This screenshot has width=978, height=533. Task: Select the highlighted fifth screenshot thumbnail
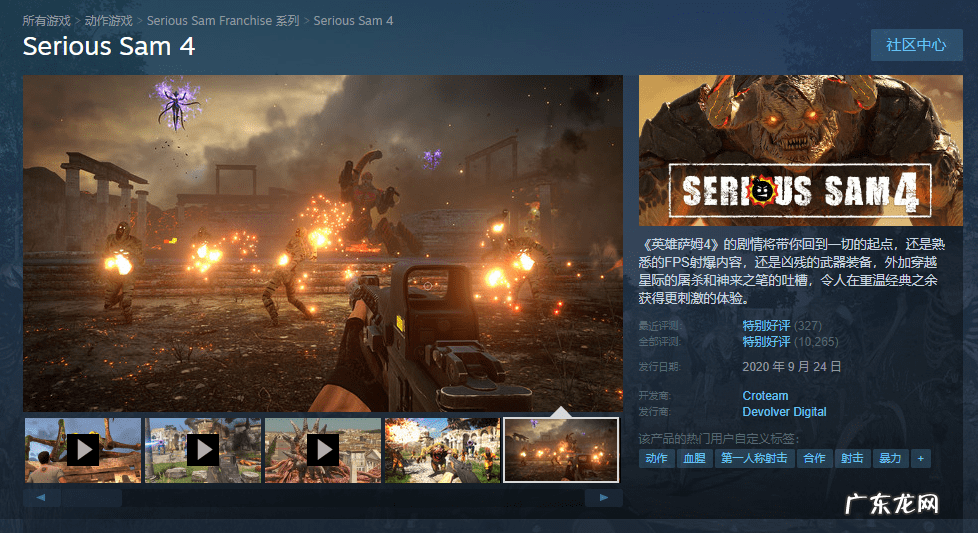(x=562, y=450)
